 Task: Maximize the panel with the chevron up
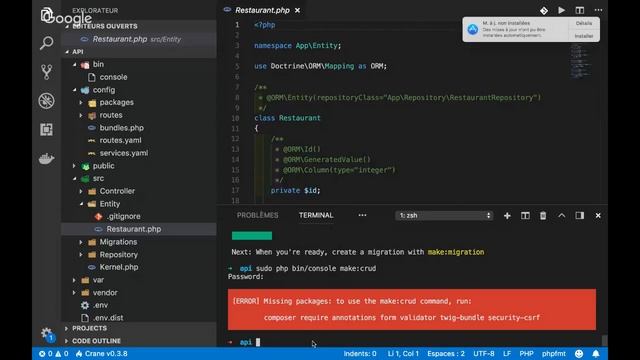coord(562,215)
